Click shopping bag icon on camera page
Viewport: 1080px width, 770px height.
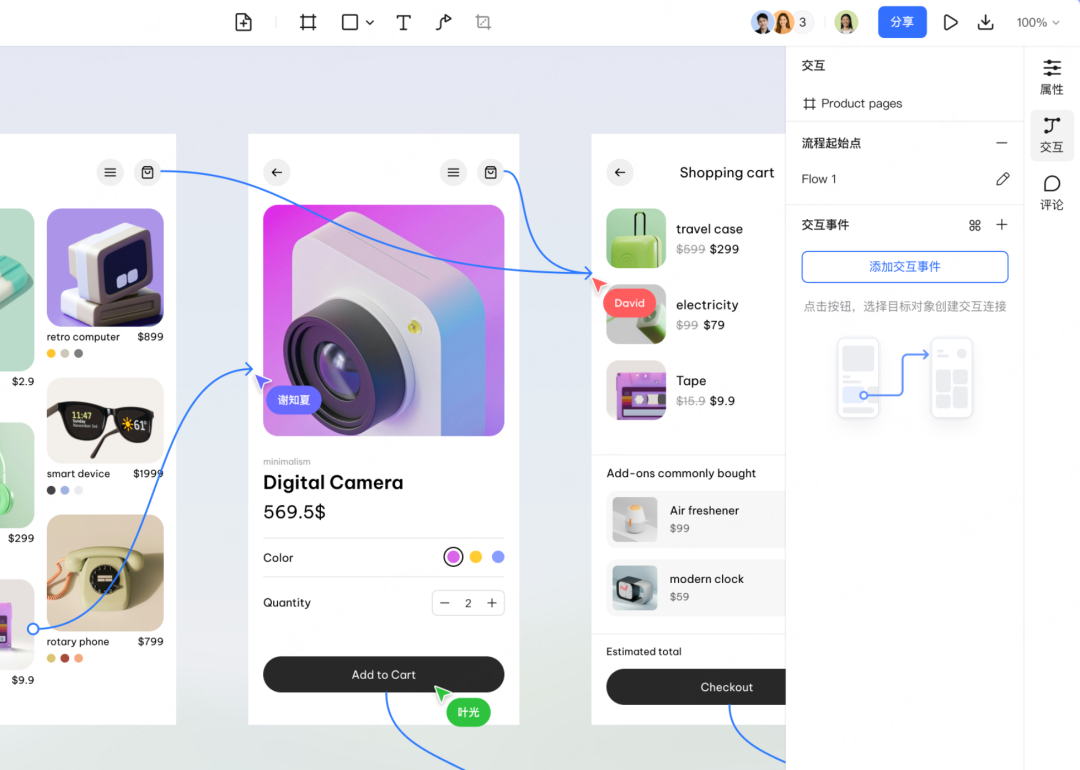pos(490,172)
